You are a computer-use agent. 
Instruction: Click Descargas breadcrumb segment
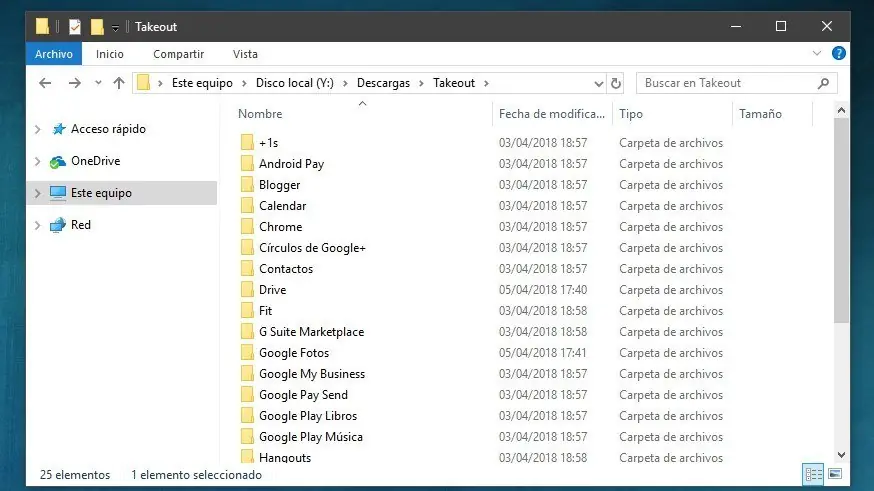pyautogui.click(x=383, y=83)
